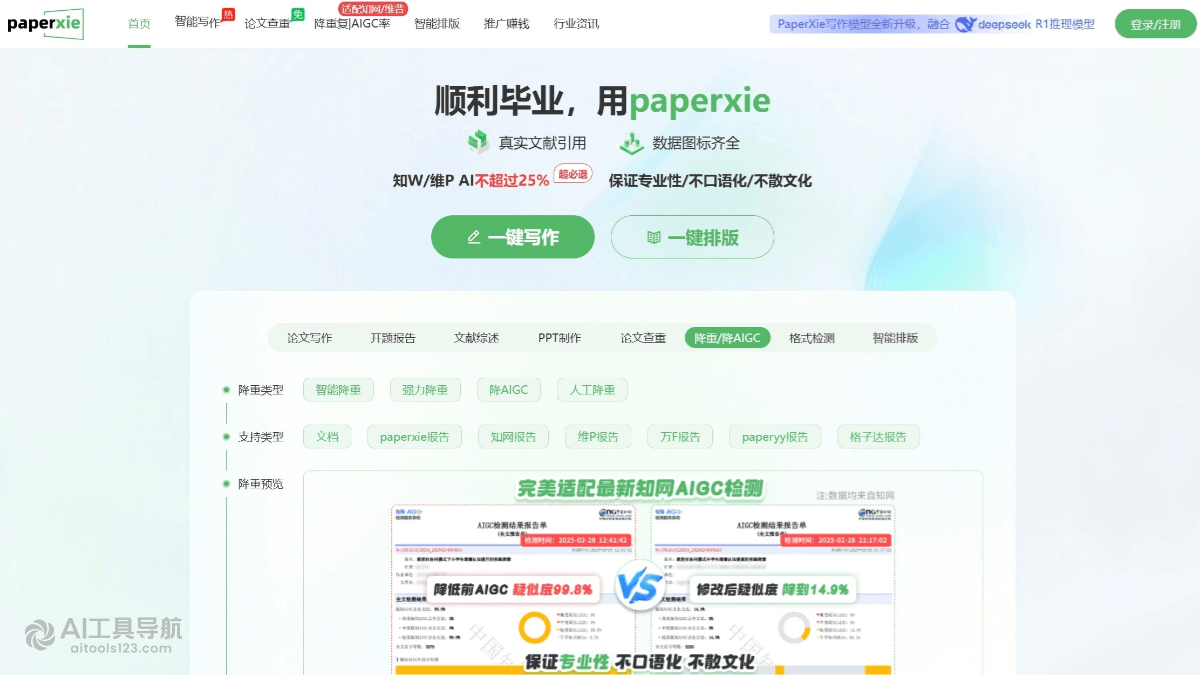Click the 热 badge on 智能写作

[228, 14]
